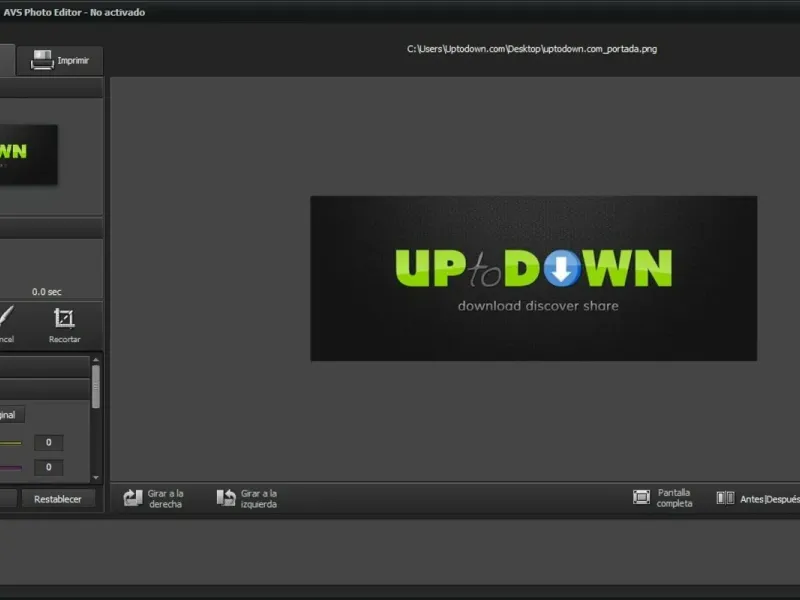The height and width of the screenshot is (600, 800).
Task: Select the Recortar crop tool
Action: click(64, 326)
